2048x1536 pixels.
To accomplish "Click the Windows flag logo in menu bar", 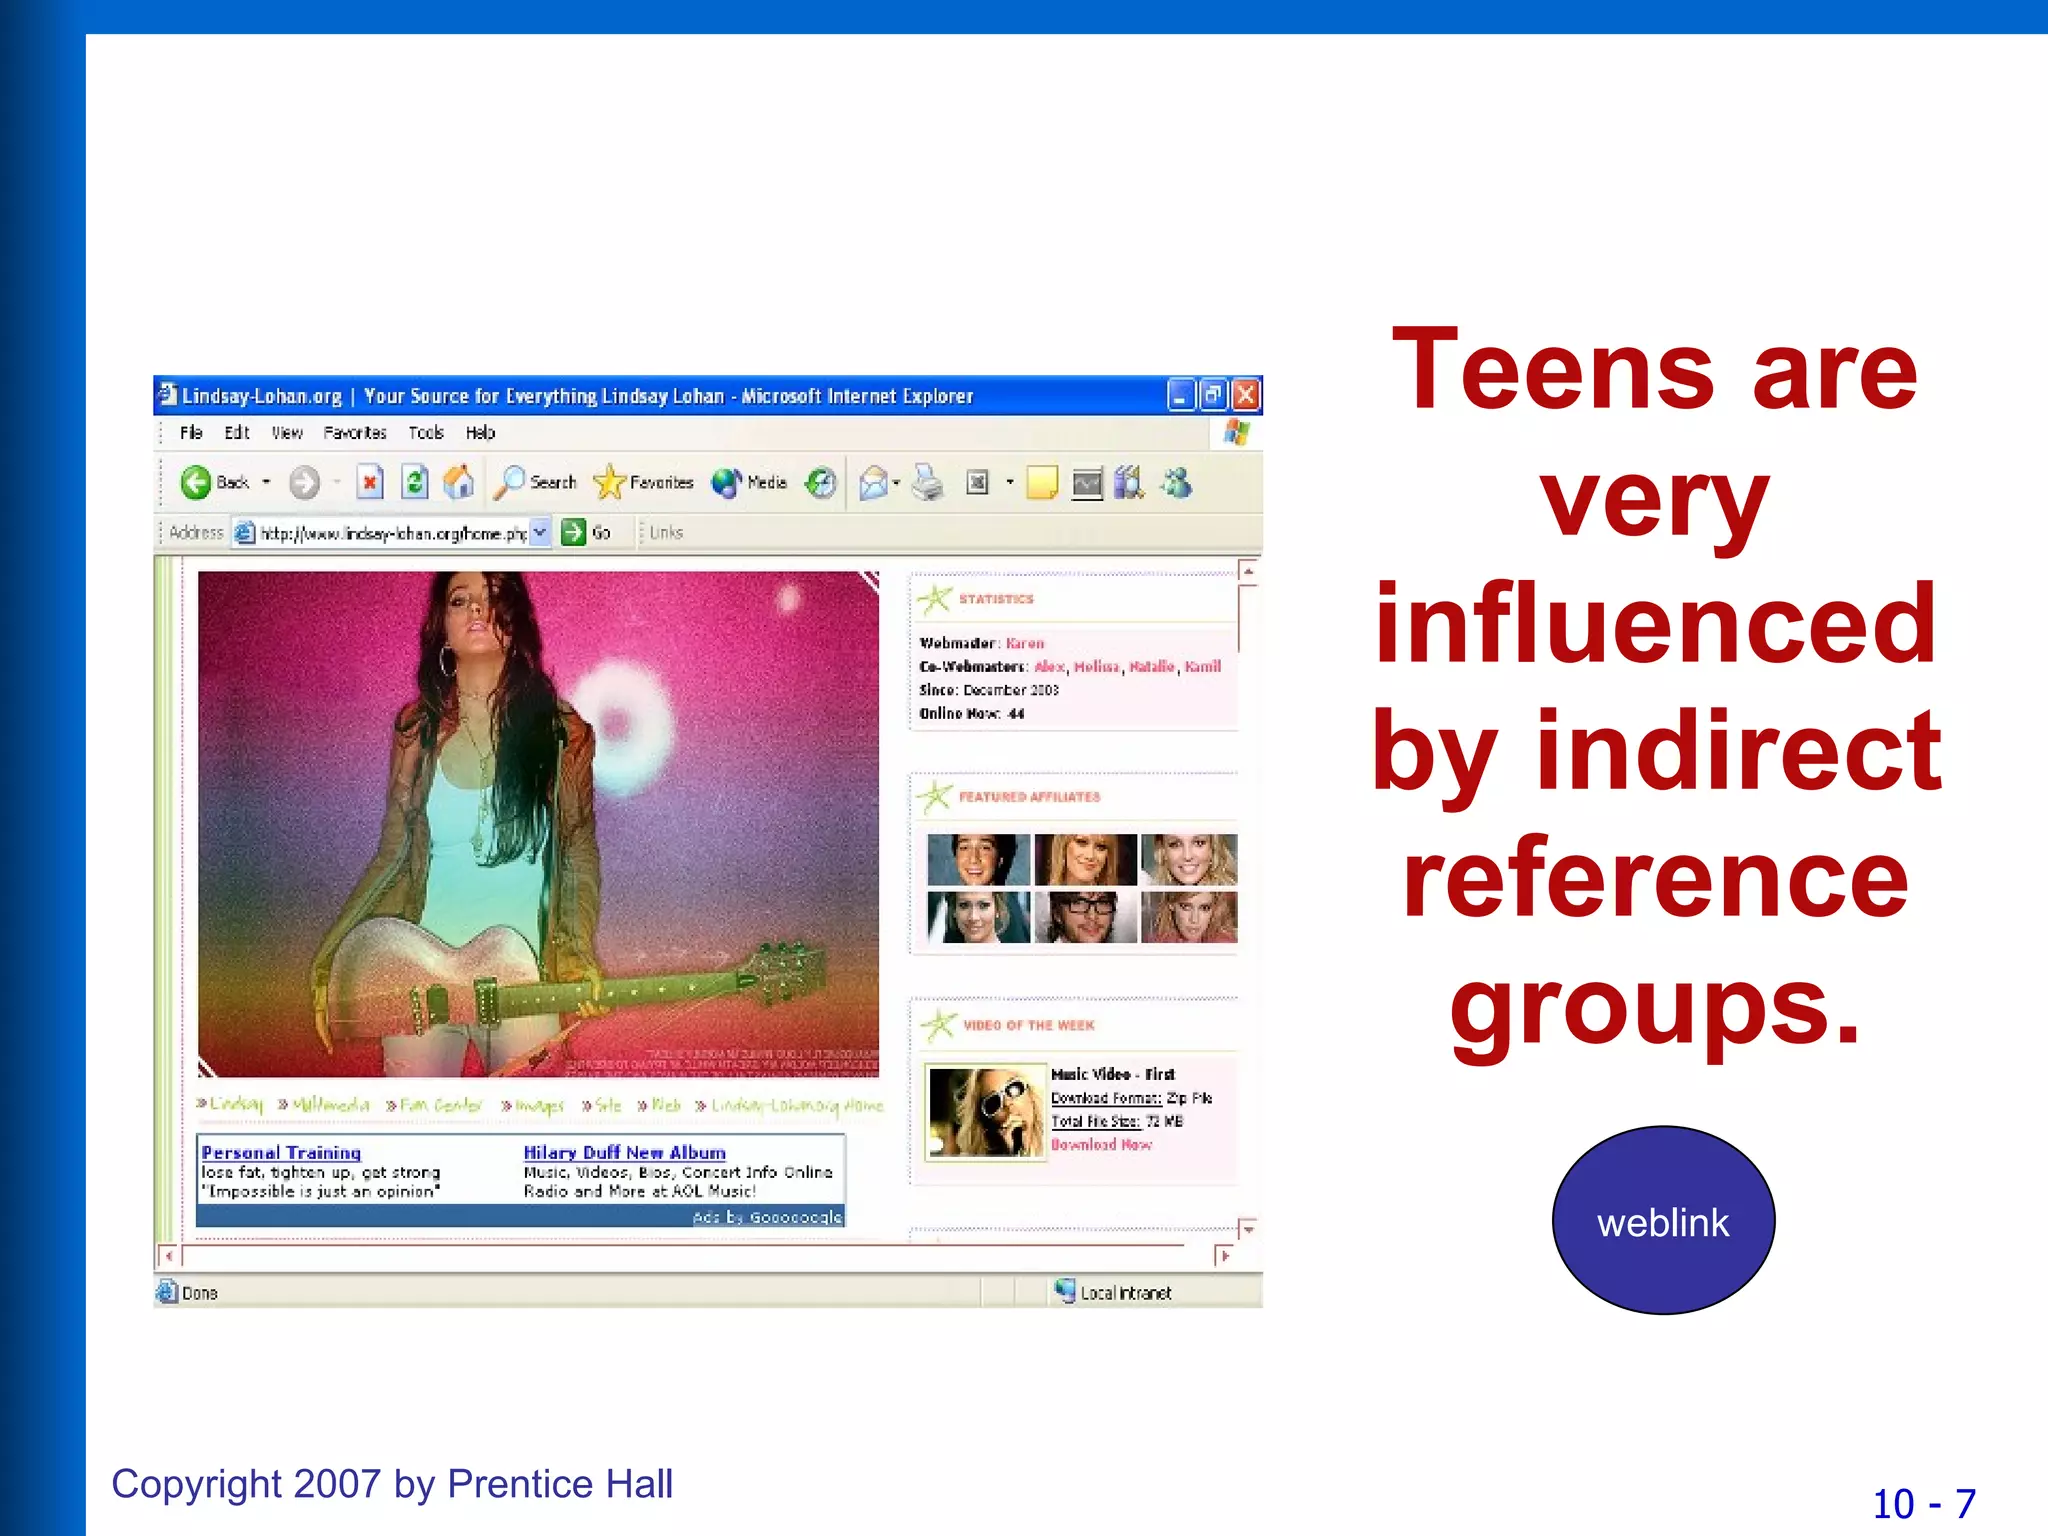I will pyautogui.click(x=1237, y=432).
